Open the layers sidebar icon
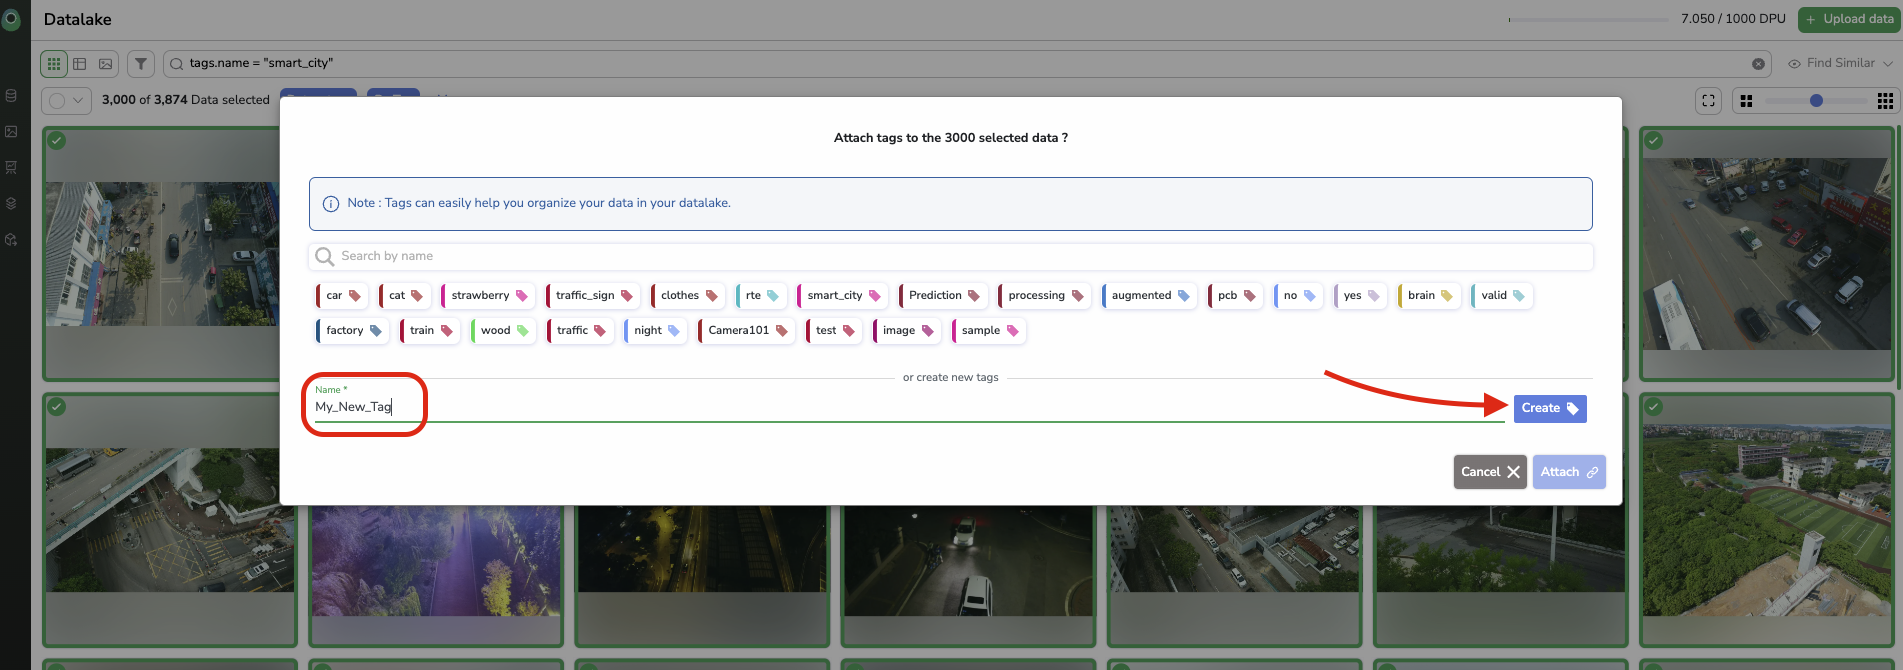 click(11, 203)
